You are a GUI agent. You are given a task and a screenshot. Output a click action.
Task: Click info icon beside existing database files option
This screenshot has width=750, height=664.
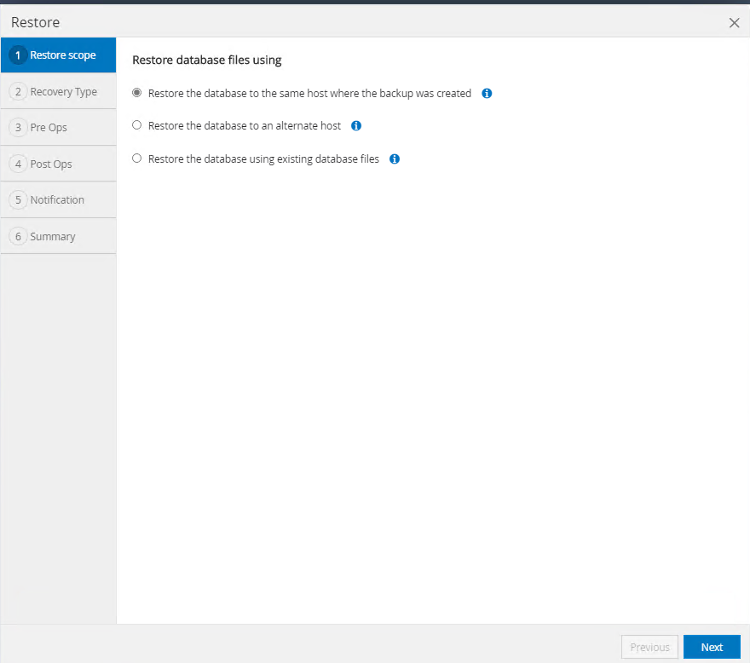pos(394,159)
